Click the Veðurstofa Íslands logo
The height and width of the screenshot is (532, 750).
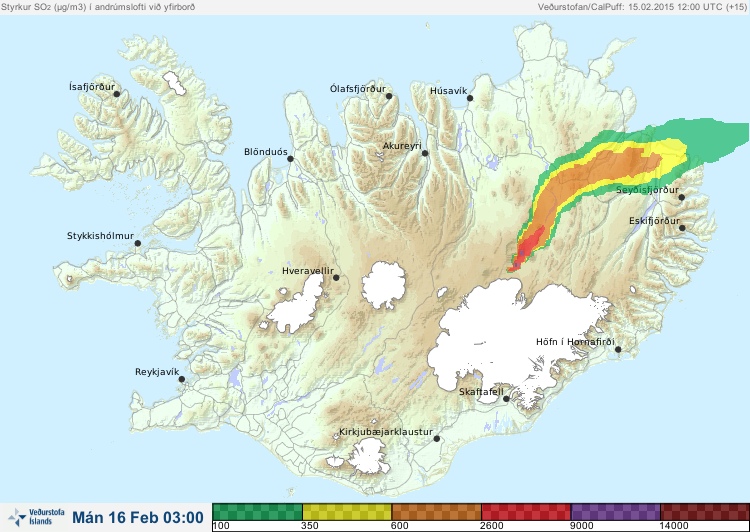click(36, 517)
